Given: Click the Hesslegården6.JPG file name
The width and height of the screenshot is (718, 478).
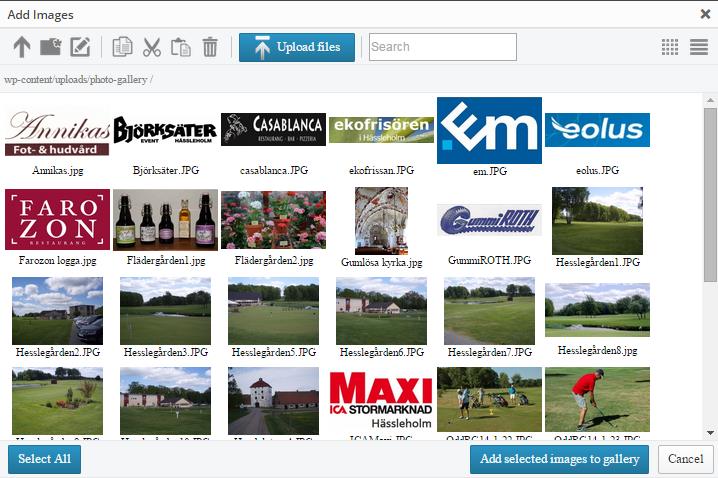Looking at the screenshot, I should click(382, 353).
